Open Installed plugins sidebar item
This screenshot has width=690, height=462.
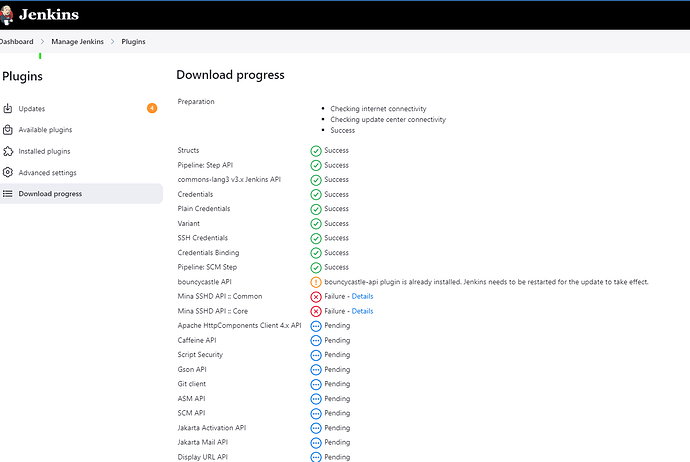click(81, 151)
